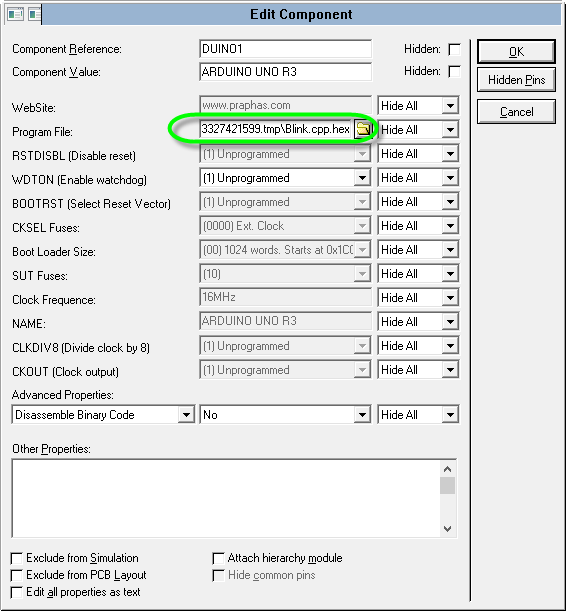The image size is (566, 611).
Task: Enable Edit all properties as text
Action: [17, 592]
